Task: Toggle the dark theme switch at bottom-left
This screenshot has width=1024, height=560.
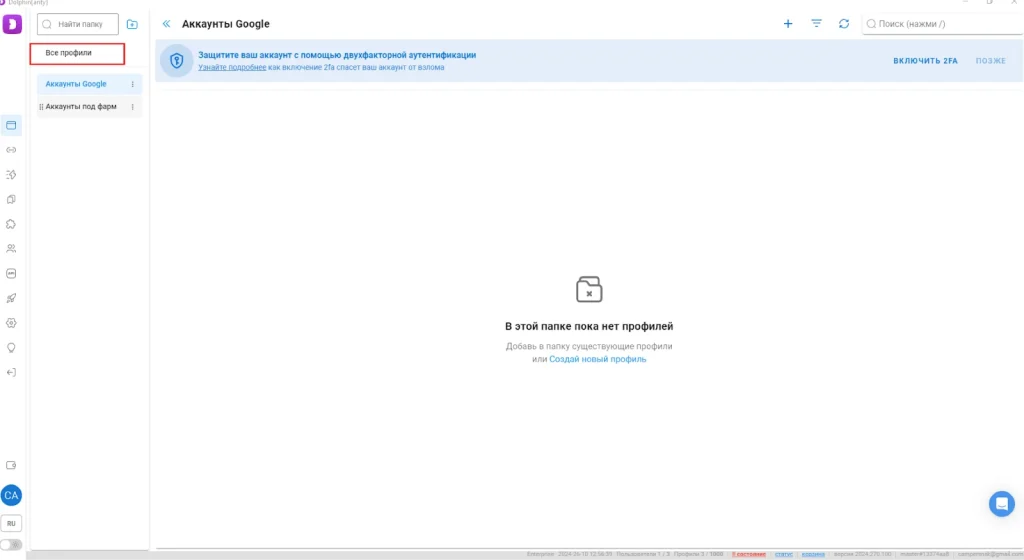Action: pos(11,544)
